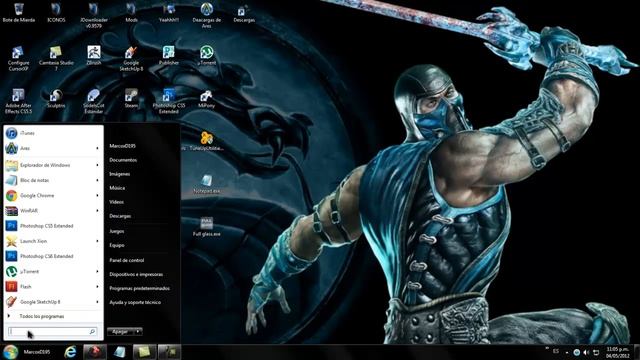Click the network icon in the system tray

(x=596, y=352)
